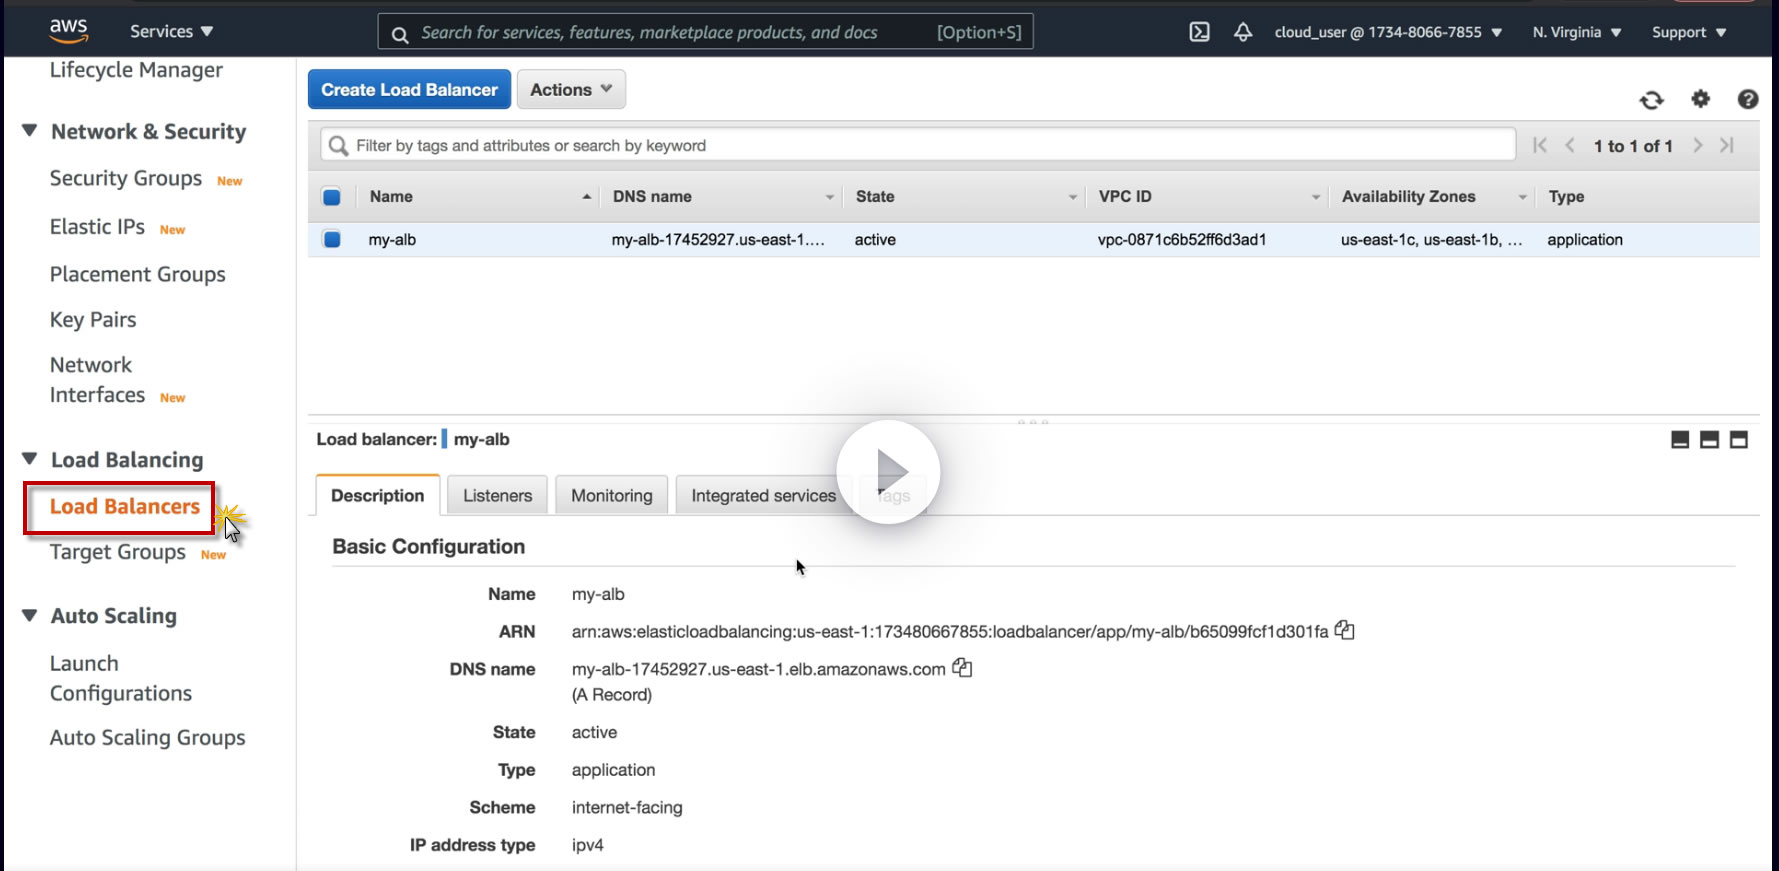Select the VPC ID cell vpc-0871c6b52ff6d3ad1

tap(1182, 239)
